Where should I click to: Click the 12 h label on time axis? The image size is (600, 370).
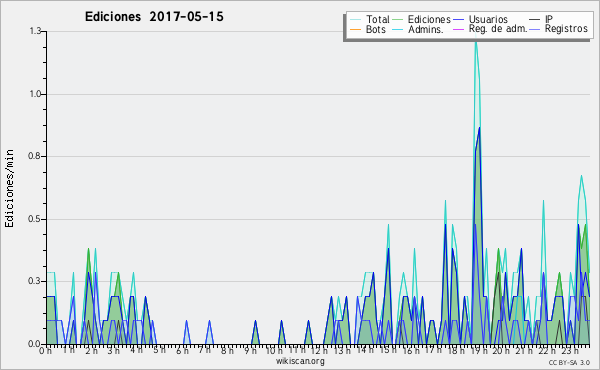(x=319, y=350)
